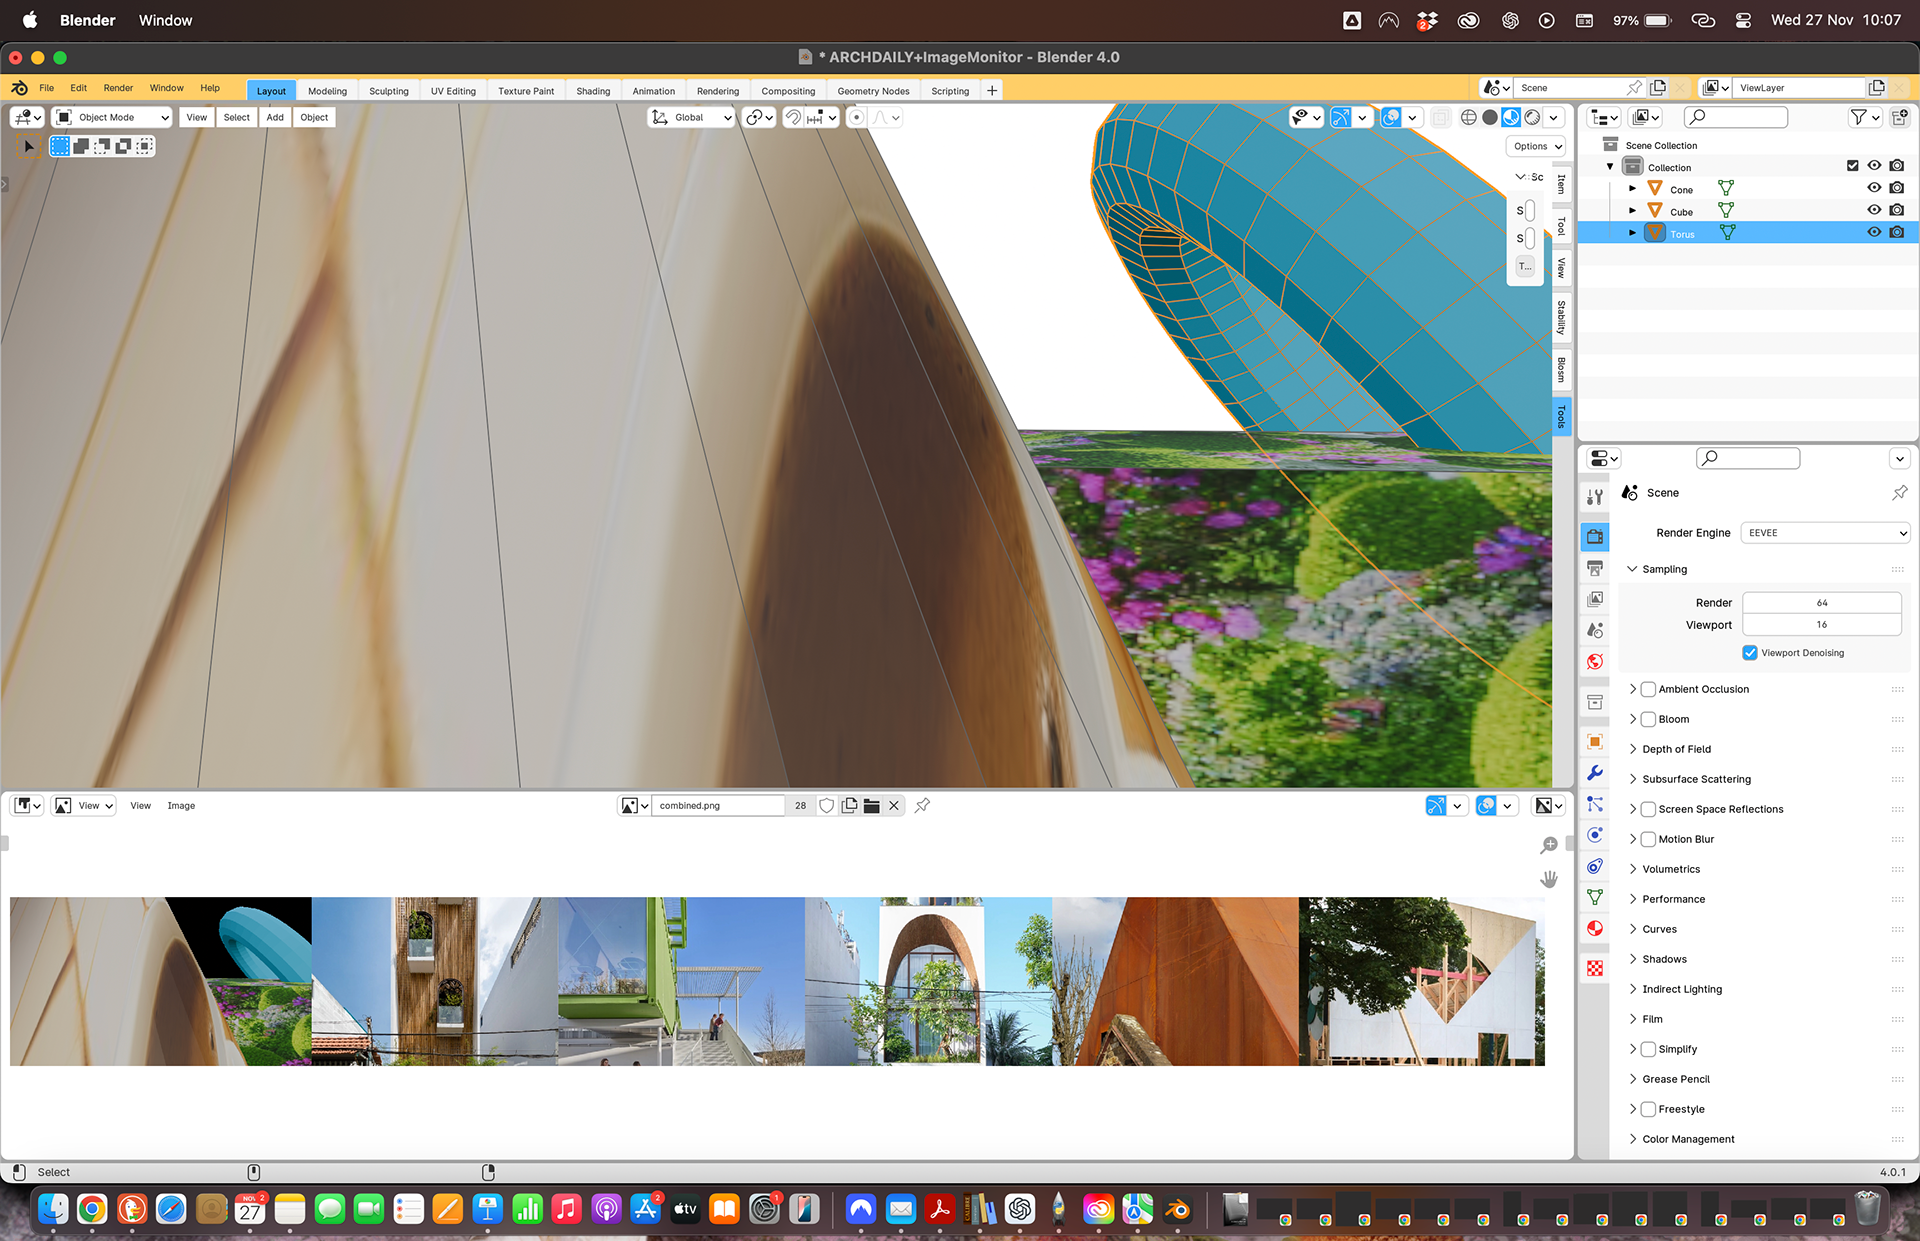Hide the Cone object in viewport
This screenshot has height=1241, width=1920.
tap(1874, 188)
